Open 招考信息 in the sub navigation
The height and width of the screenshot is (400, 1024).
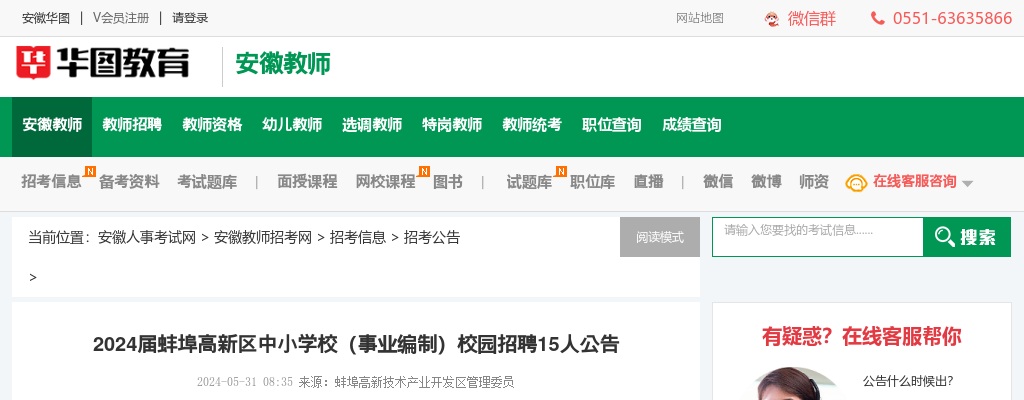(52, 182)
